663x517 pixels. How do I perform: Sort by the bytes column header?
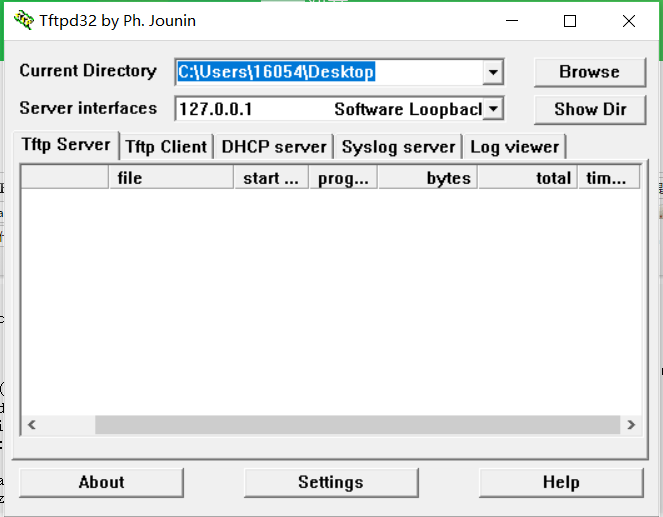pos(427,178)
